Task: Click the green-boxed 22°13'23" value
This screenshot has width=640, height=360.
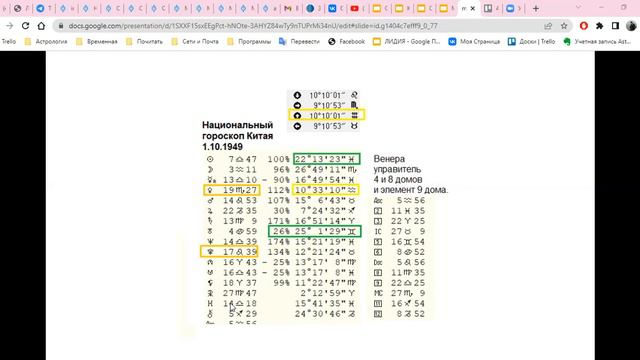Action: [327, 159]
